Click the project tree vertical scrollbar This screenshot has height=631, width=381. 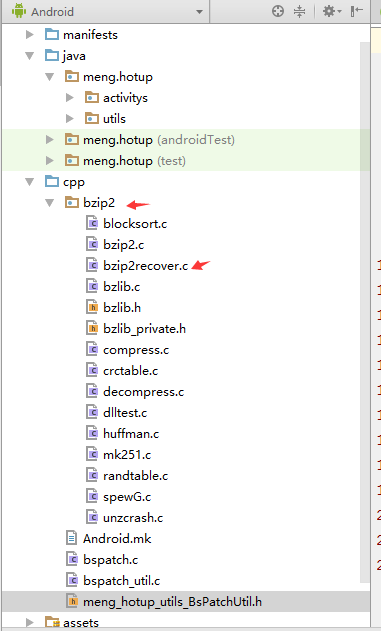[x=365, y=312]
